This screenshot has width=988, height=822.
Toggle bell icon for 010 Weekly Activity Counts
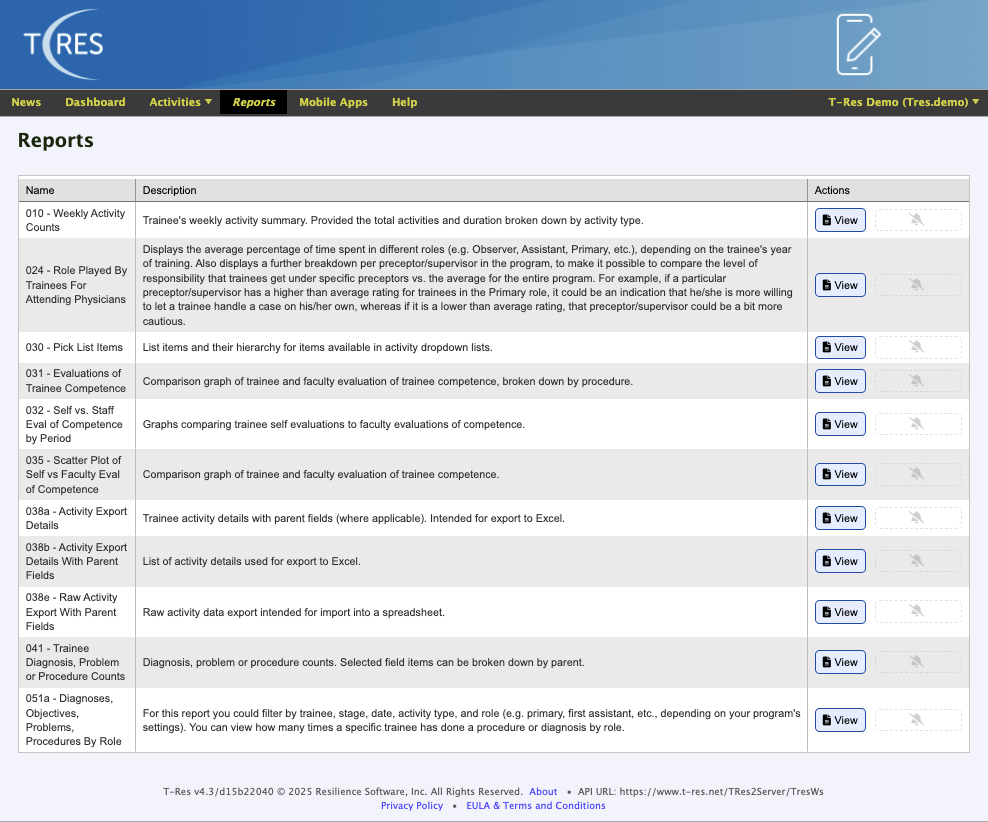[x=917, y=220]
